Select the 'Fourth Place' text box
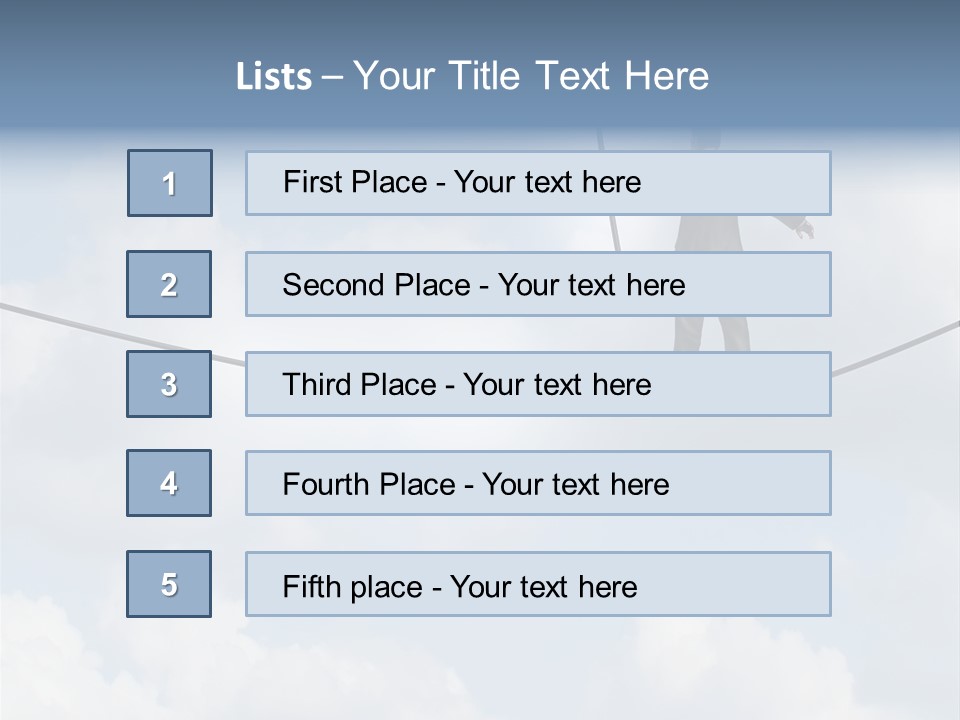Image resolution: width=960 pixels, height=720 pixels. [x=538, y=483]
